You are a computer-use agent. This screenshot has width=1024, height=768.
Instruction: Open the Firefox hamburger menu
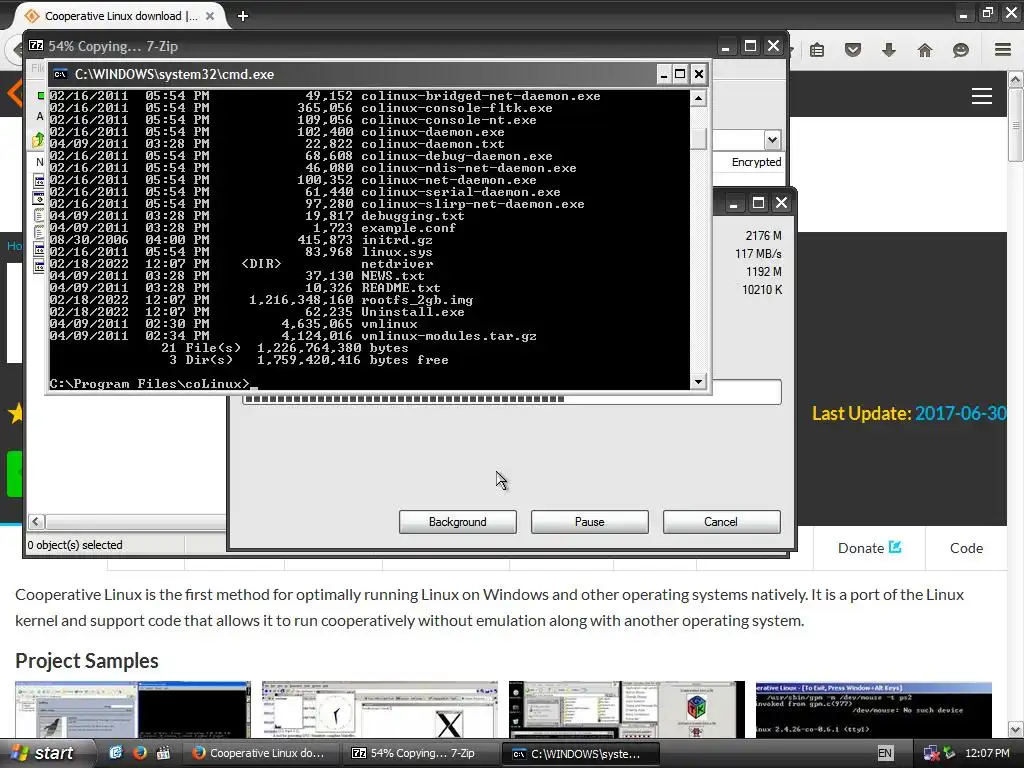click(x=1003, y=50)
